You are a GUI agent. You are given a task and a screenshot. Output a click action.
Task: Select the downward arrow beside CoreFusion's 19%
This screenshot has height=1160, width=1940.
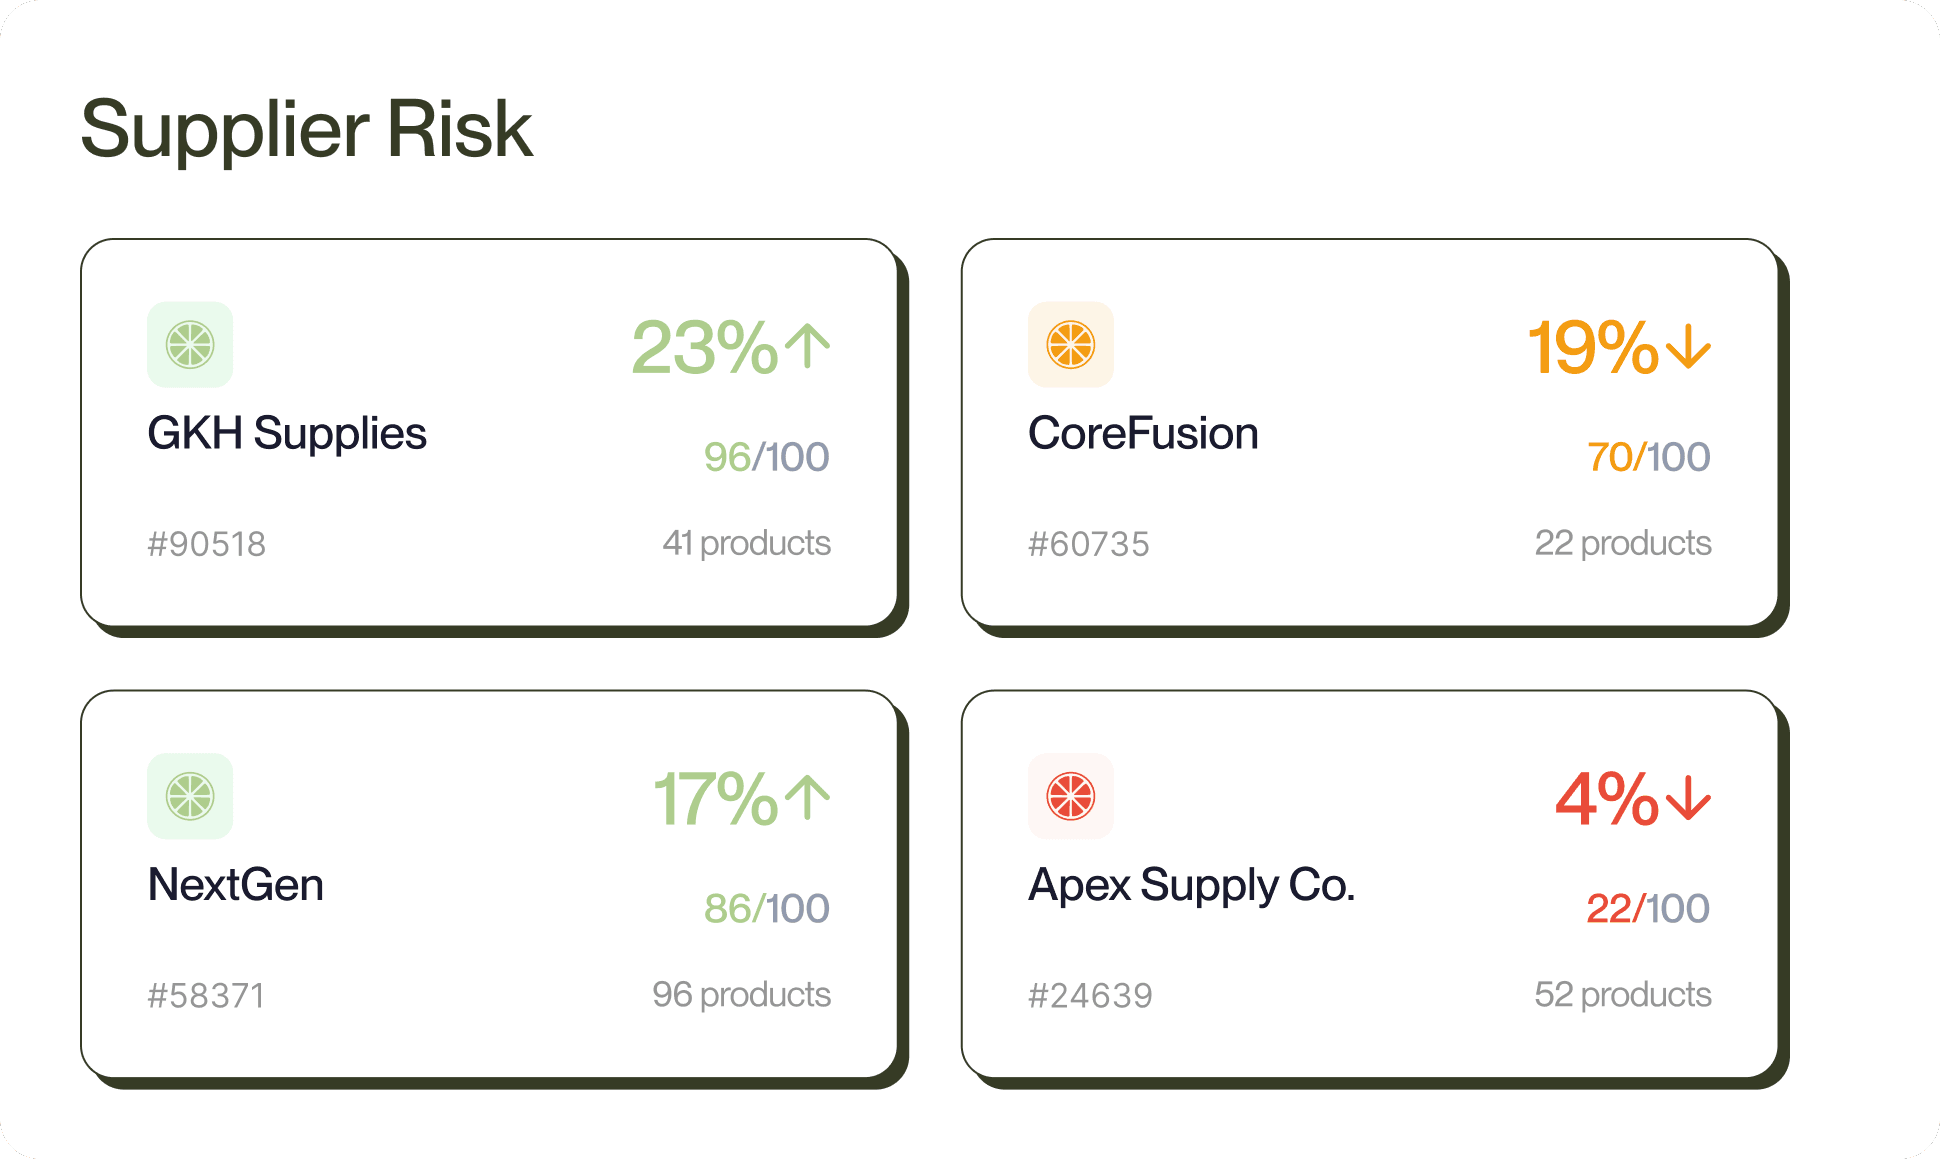tap(1688, 348)
